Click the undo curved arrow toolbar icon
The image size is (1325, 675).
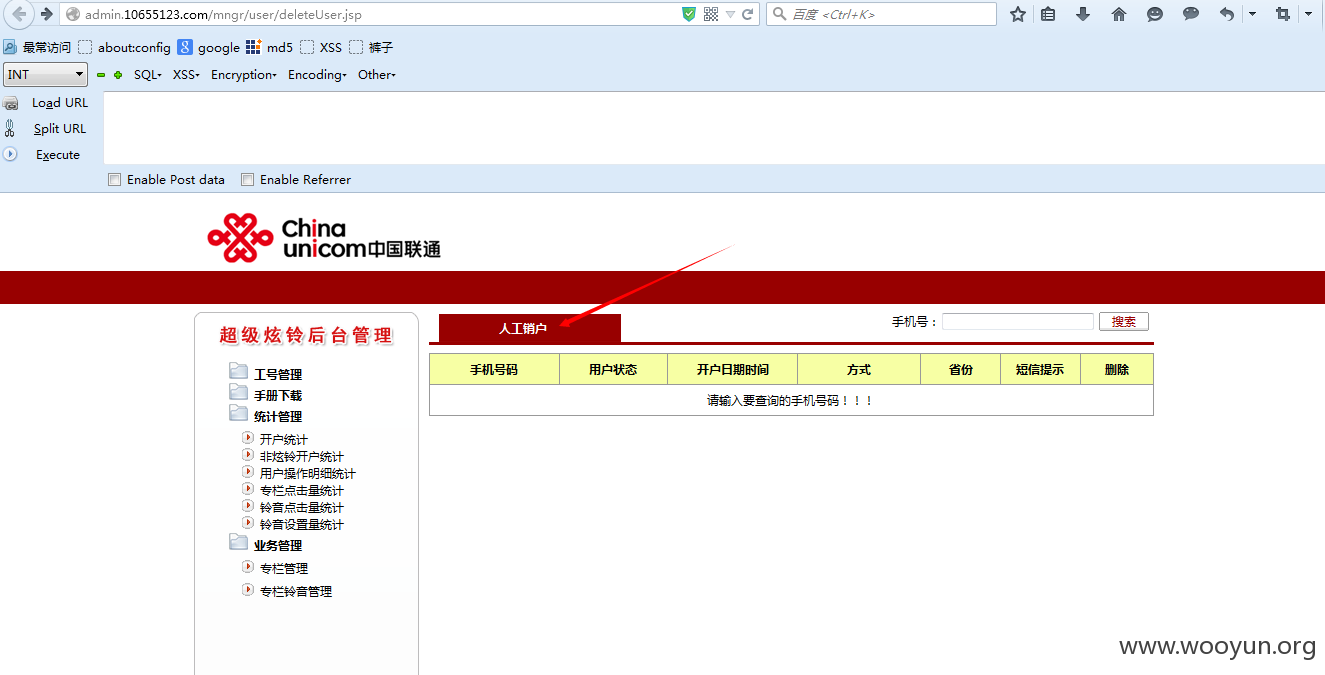click(x=1227, y=14)
